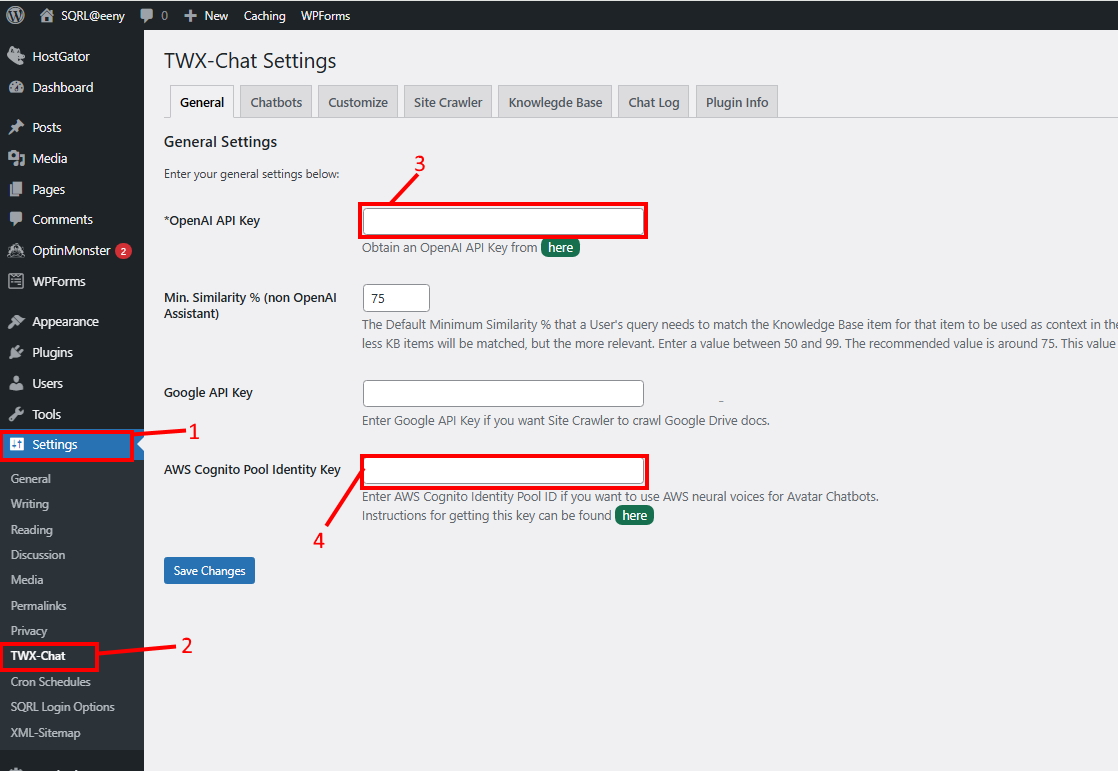Open the comments bubble icon in admin bar

tap(147, 15)
